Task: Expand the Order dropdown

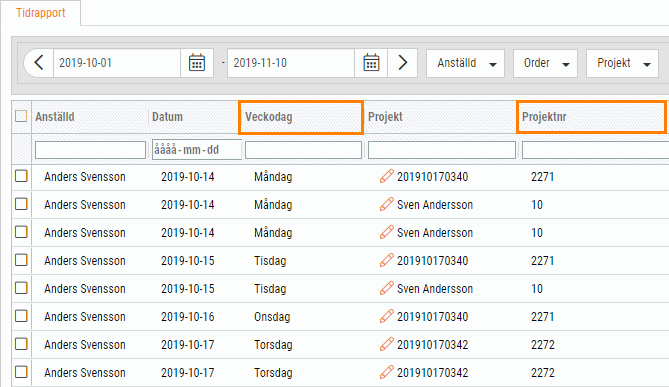Action: pos(545,63)
